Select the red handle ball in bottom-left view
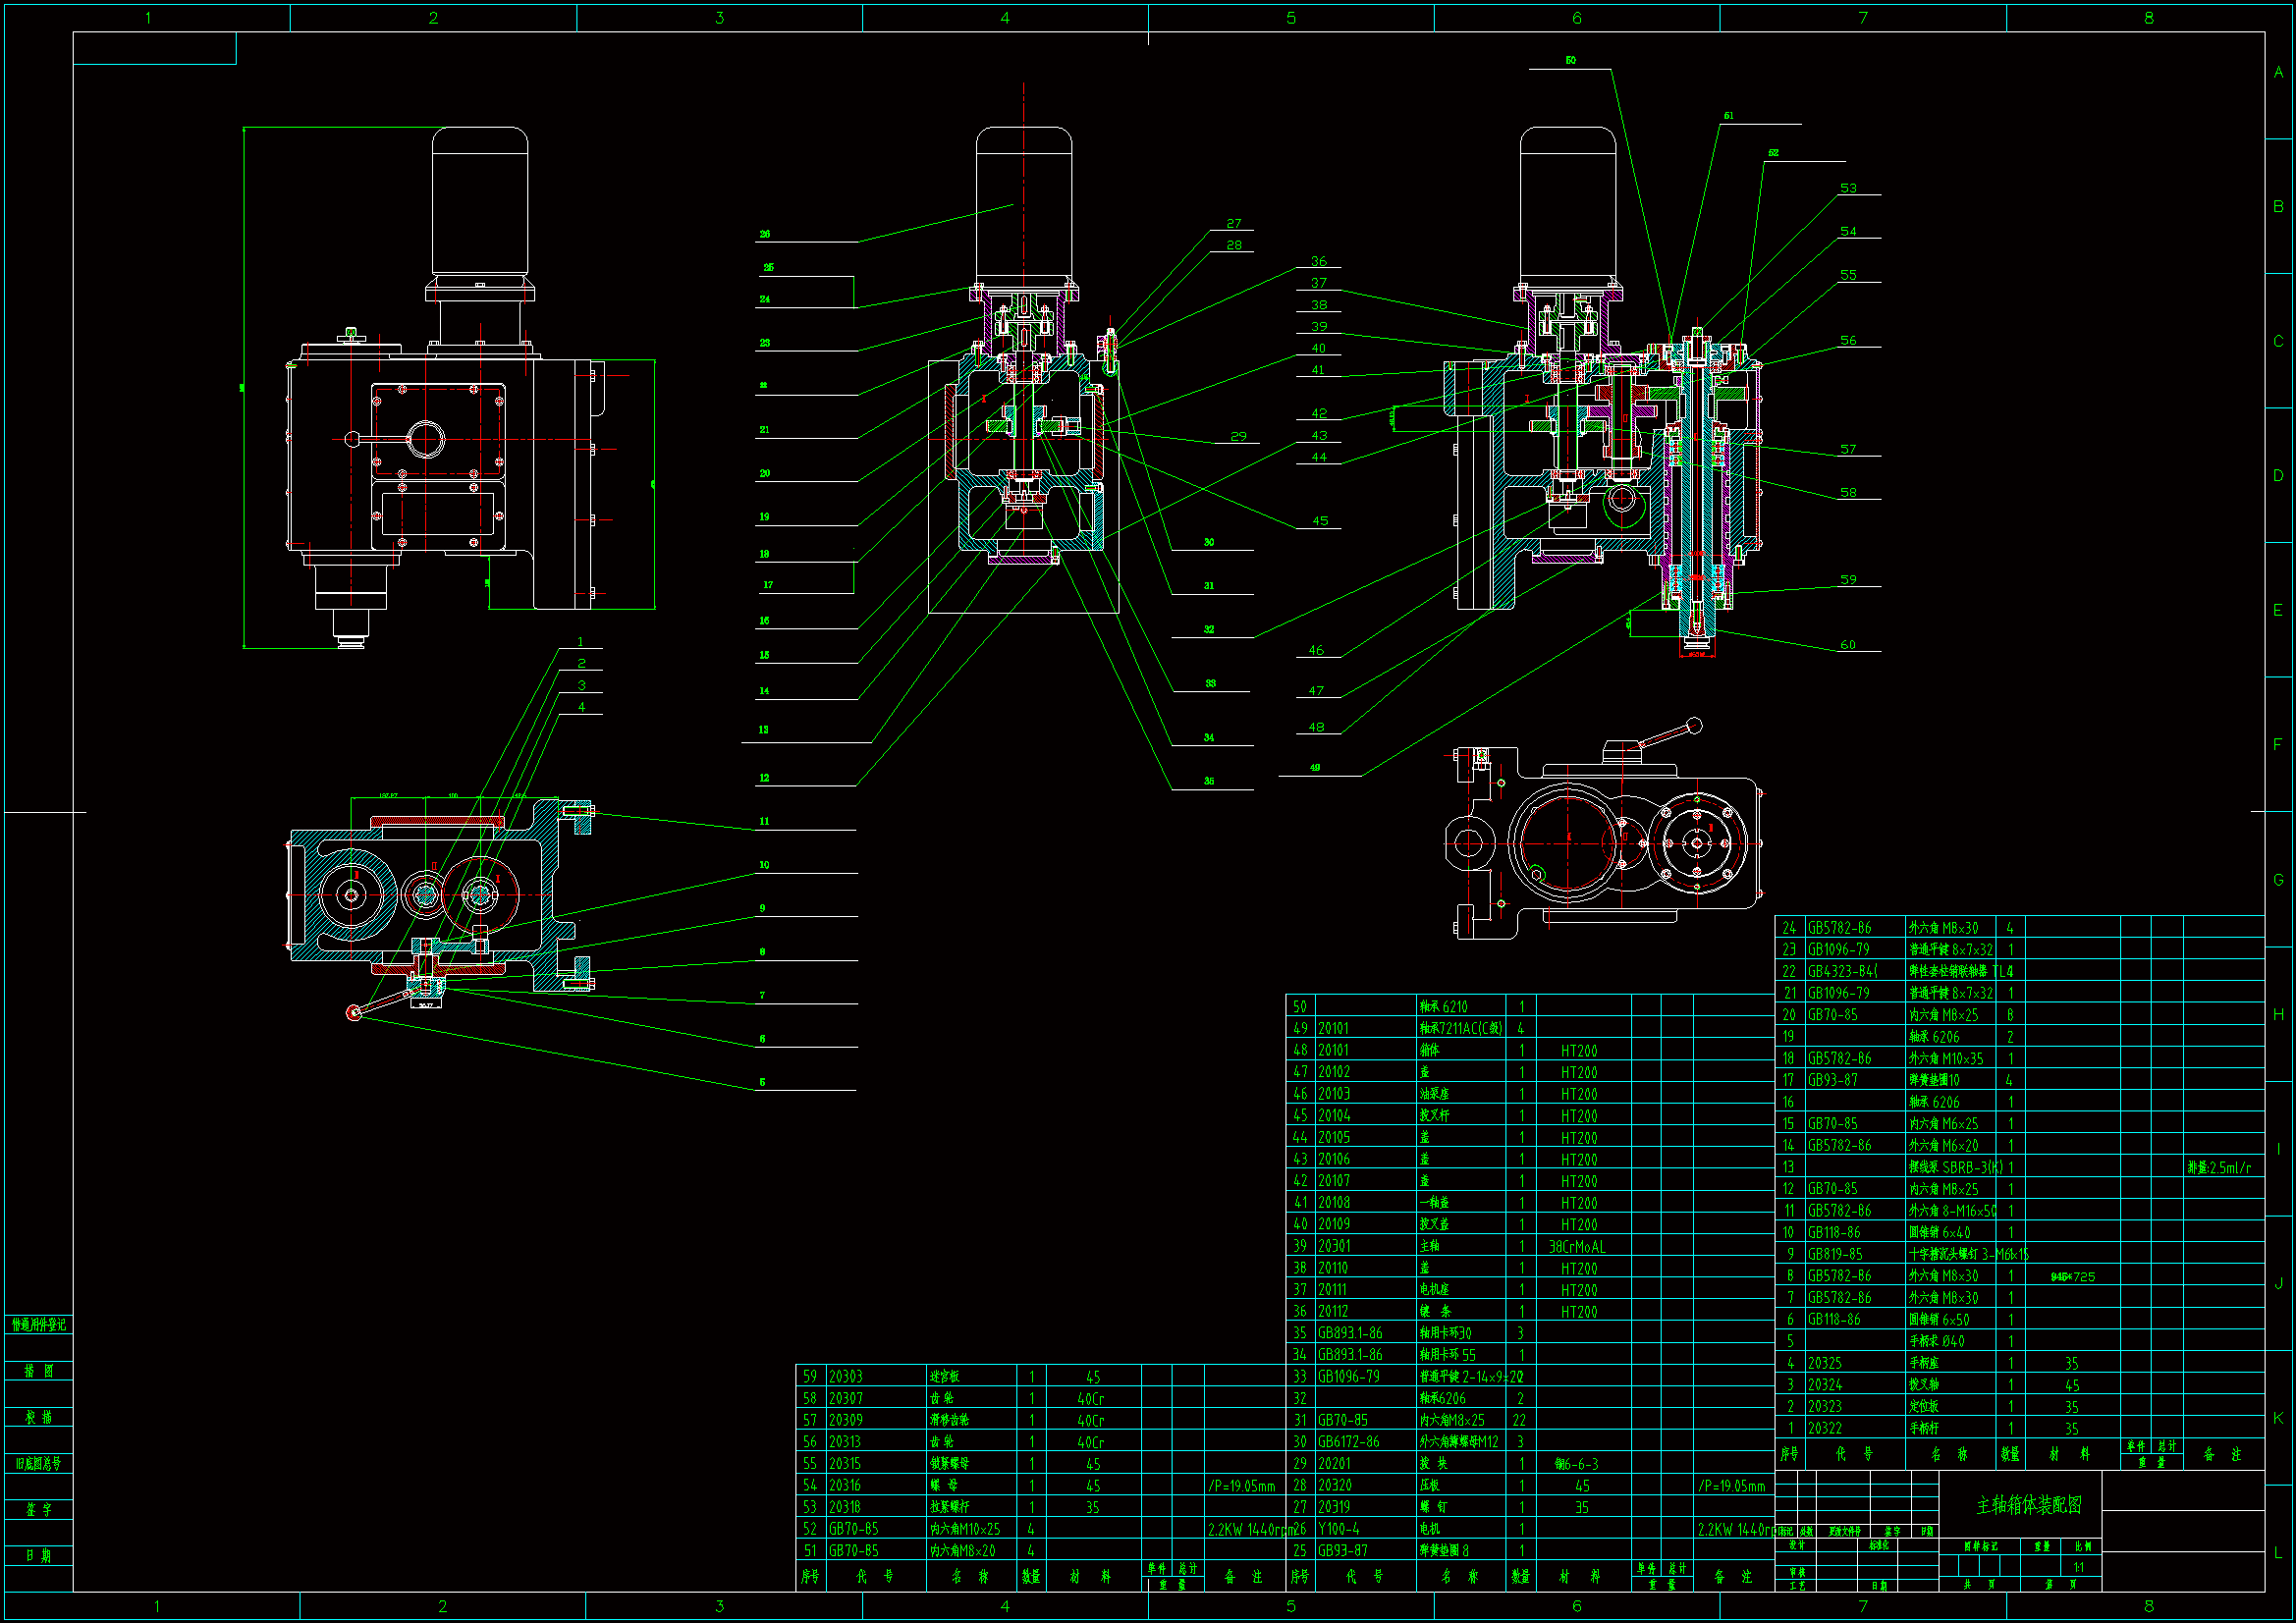The width and height of the screenshot is (2296, 1623). [x=353, y=1013]
